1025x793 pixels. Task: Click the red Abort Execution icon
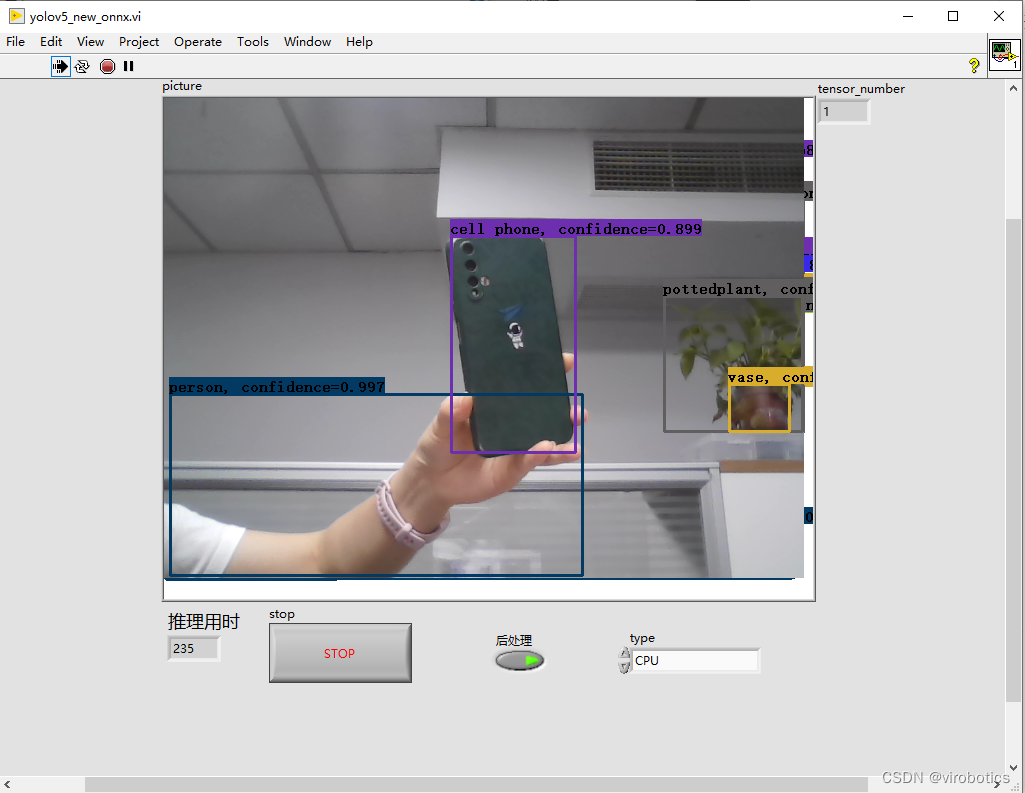pyautogui.click(x=107, y=66)
